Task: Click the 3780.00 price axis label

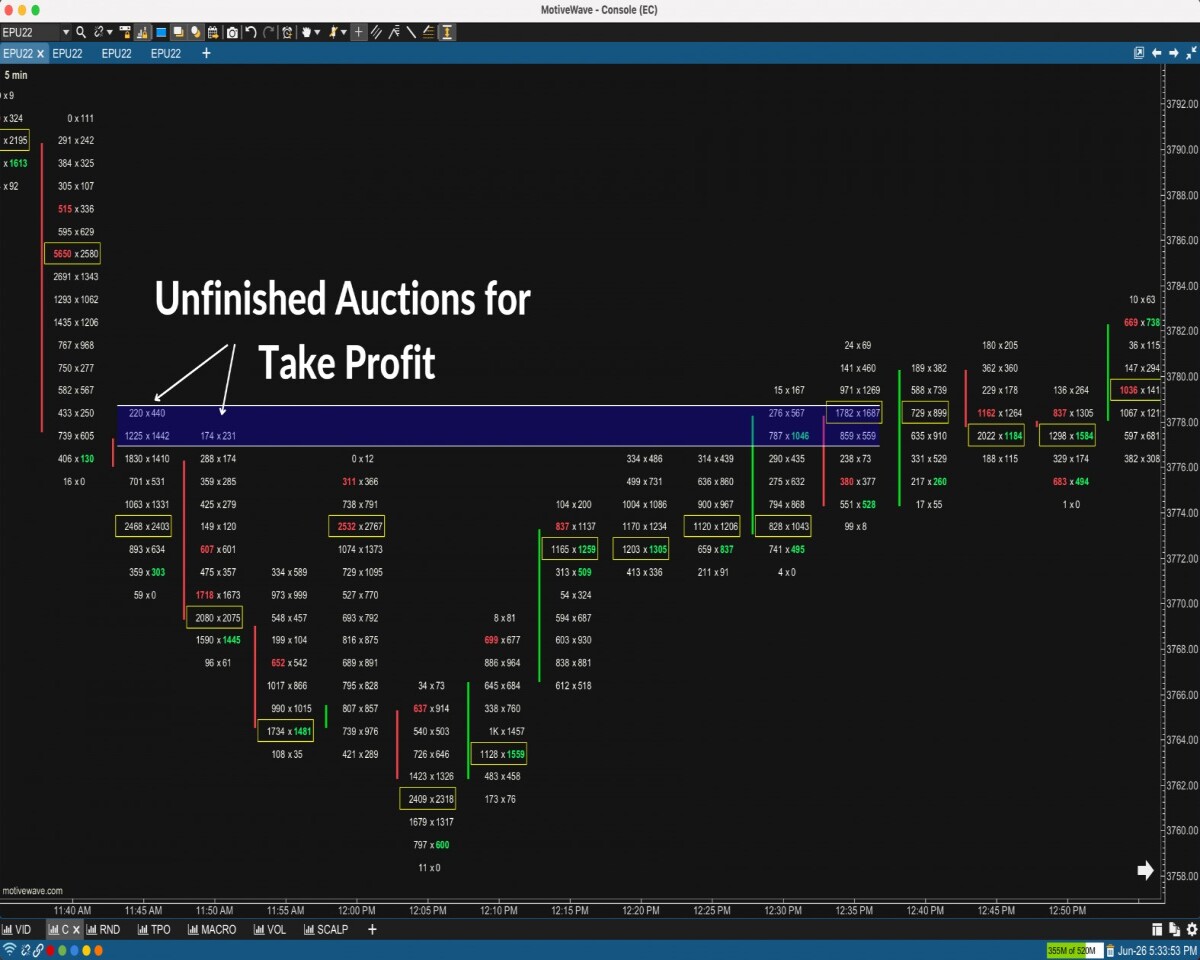Action: [1184, 377]
